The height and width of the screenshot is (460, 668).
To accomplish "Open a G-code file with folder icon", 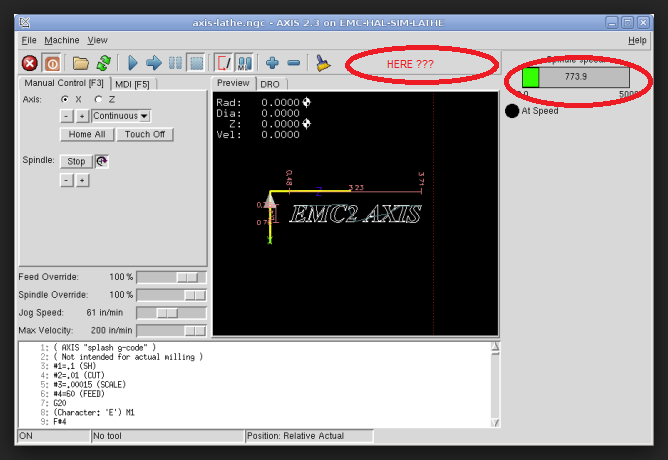I will coord(81,63).
